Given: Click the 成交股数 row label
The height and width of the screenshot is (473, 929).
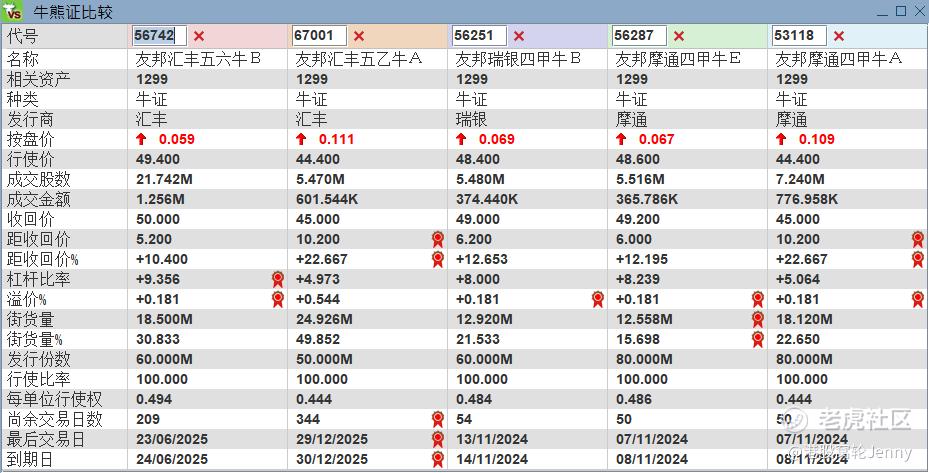Looking at the screenshot, I should click(39, 179).
